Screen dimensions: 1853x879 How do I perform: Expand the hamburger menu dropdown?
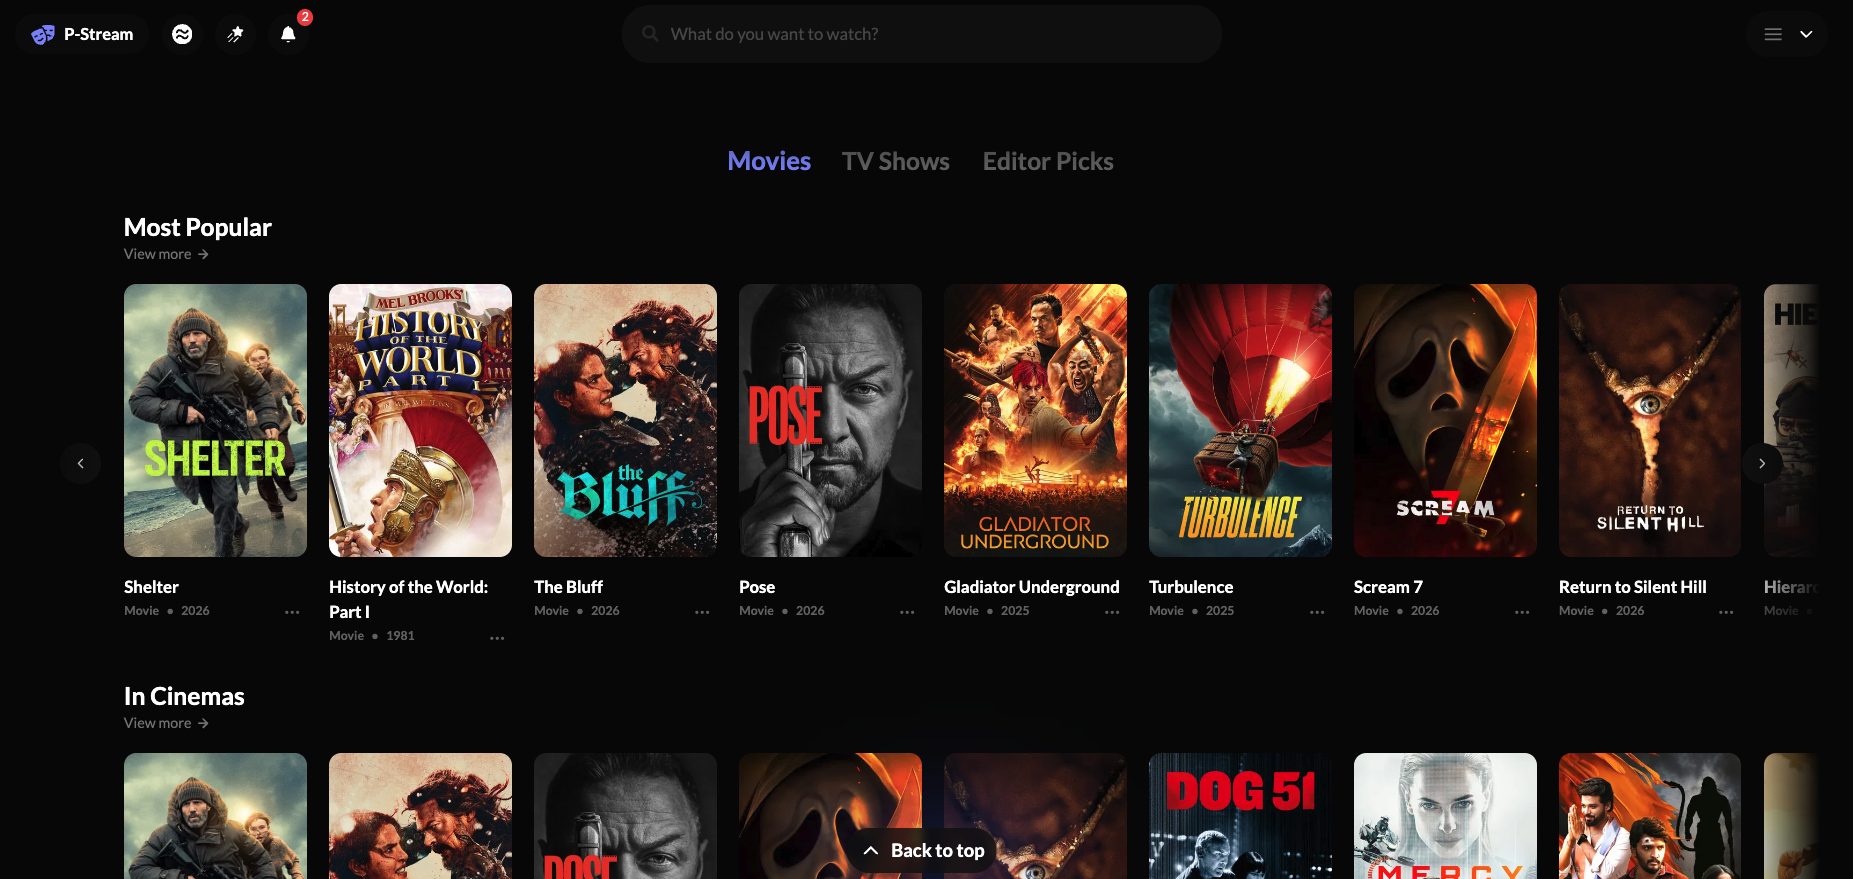pos(1787,34)
